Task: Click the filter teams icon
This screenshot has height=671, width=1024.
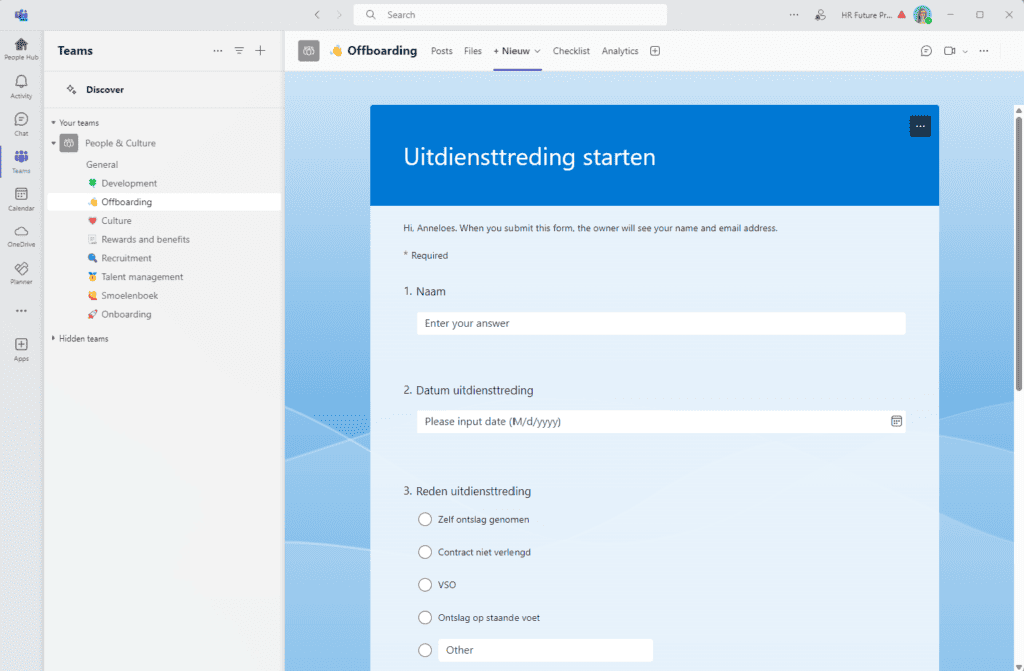Action: coord(239,51)
